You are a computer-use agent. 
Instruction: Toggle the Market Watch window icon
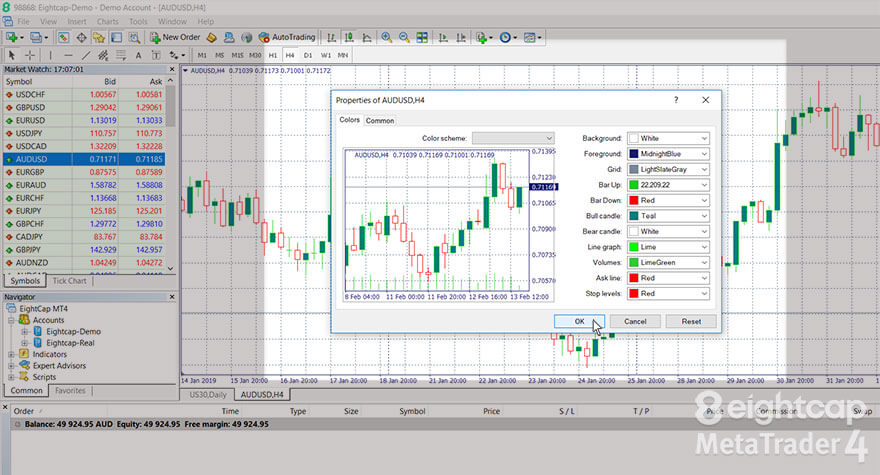pyautogui.click(x=63, y=37)
